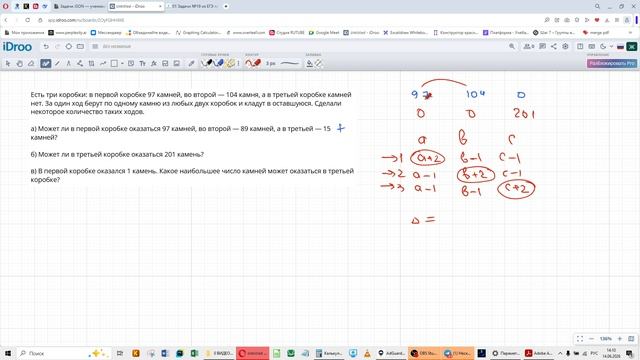Select the compass tool

[x=68, y=63]
